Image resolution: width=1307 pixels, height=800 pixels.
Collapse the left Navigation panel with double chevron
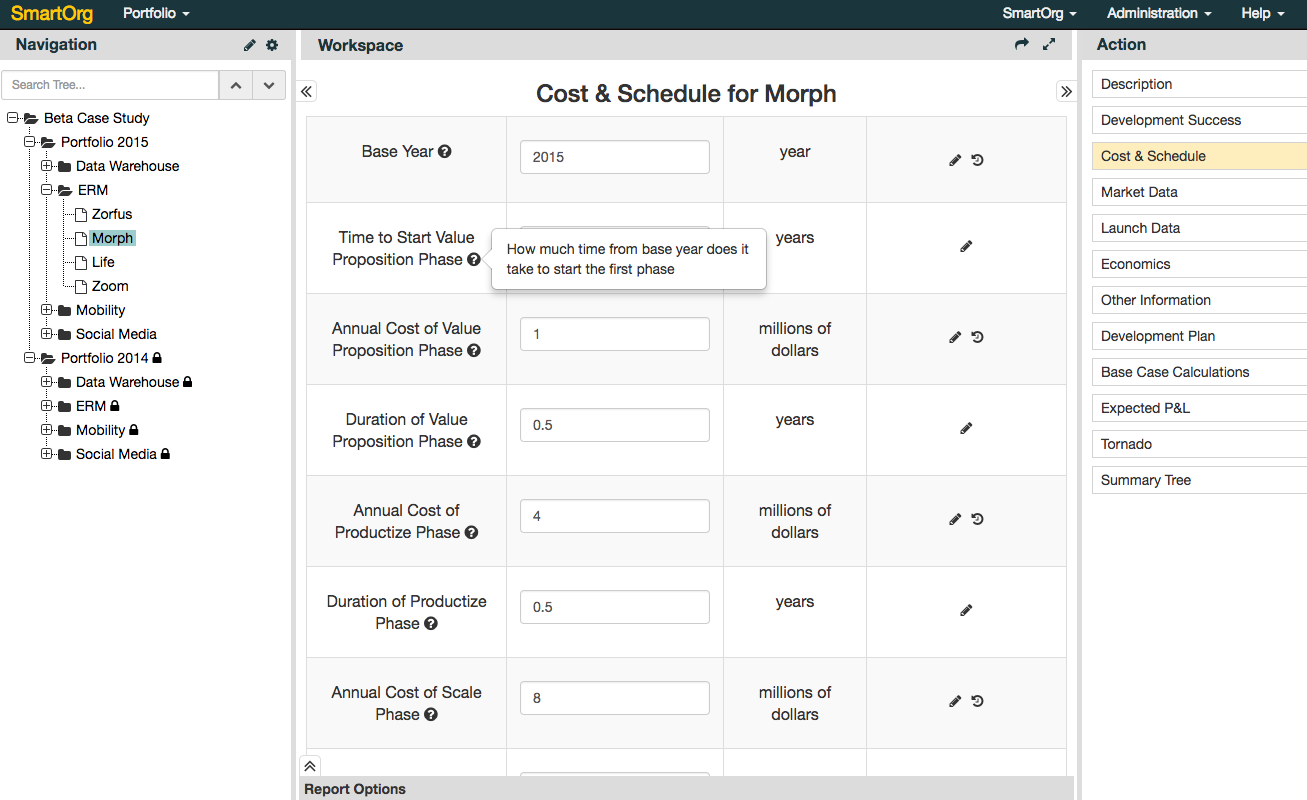coord(307,92)
